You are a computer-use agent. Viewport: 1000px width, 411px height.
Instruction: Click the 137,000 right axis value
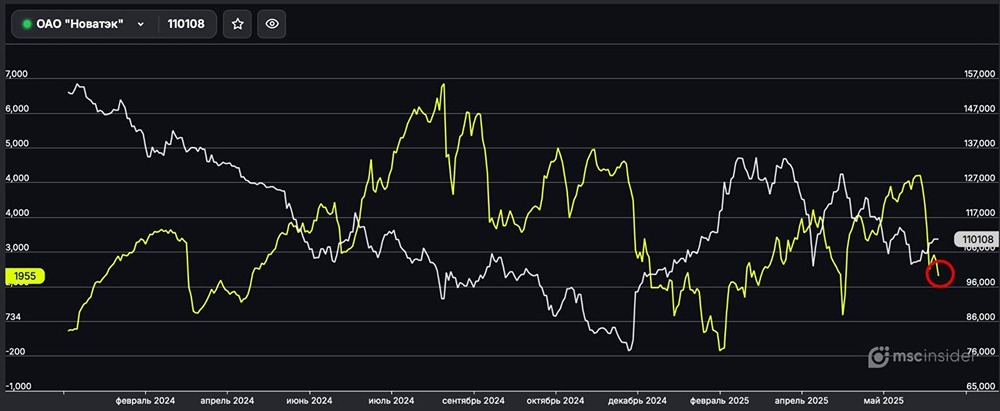point(981,144)
